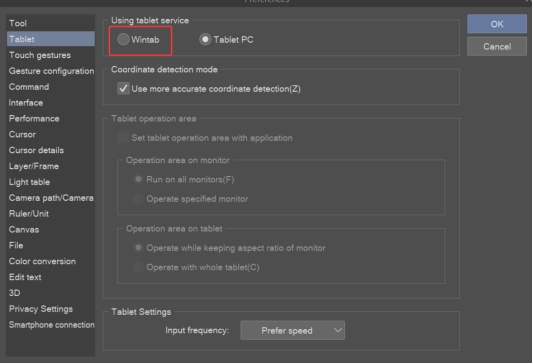Click the Input frequency label
Viewport: 533px width, 364px height.
(x=197, y=330)
